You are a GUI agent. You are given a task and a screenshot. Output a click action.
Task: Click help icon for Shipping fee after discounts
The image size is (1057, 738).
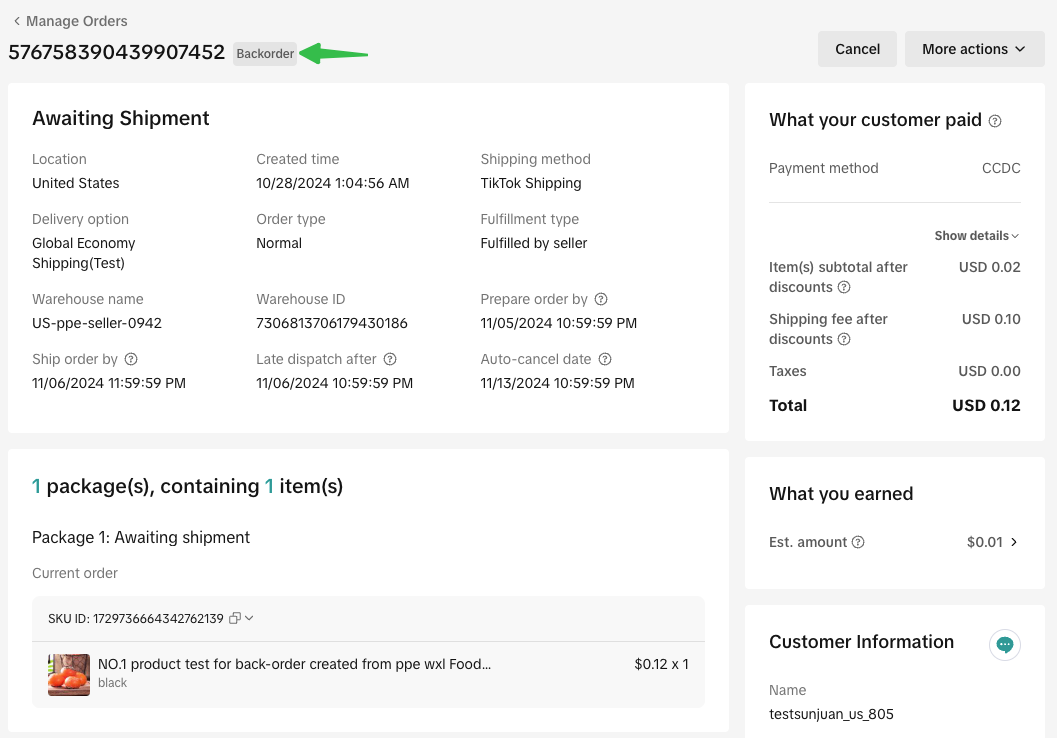point(844,339)
